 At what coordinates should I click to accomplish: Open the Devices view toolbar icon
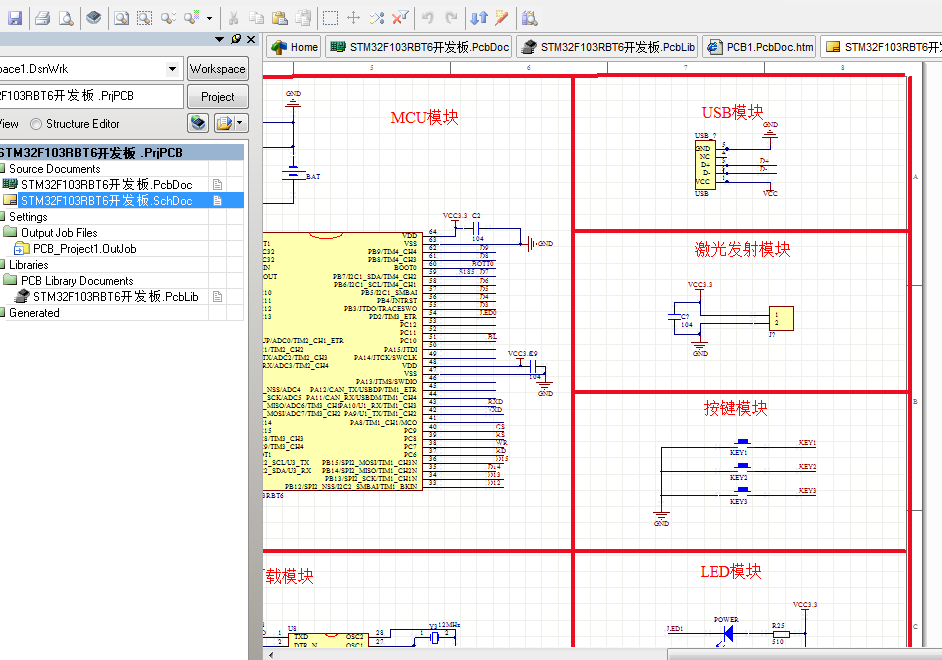click(94, 18)
